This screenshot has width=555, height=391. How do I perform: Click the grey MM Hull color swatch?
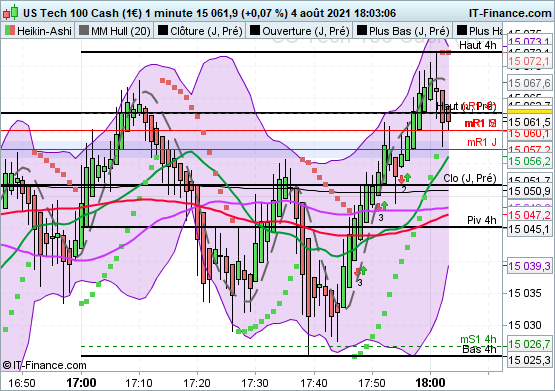(84, 30)
